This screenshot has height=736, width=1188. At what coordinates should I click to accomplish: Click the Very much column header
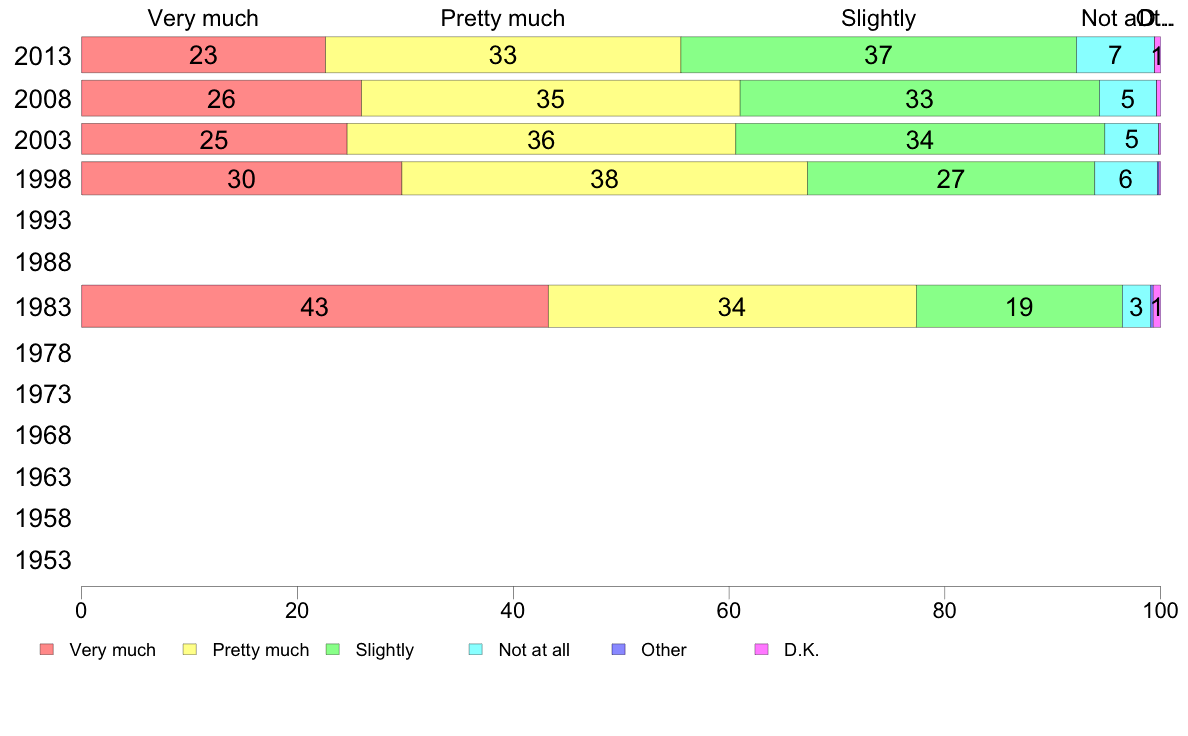[x=203, y=18]
